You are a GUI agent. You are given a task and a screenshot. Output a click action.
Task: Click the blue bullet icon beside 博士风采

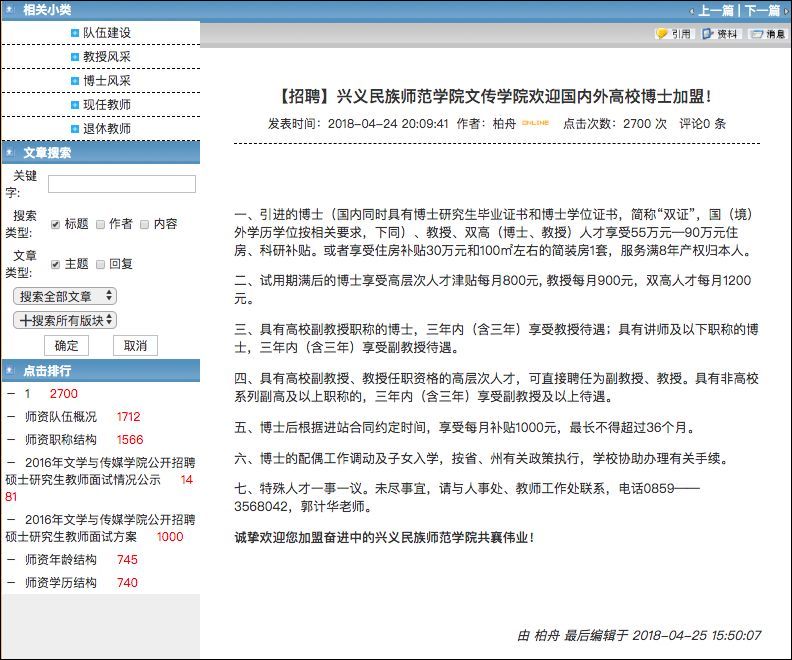point(75,81)
